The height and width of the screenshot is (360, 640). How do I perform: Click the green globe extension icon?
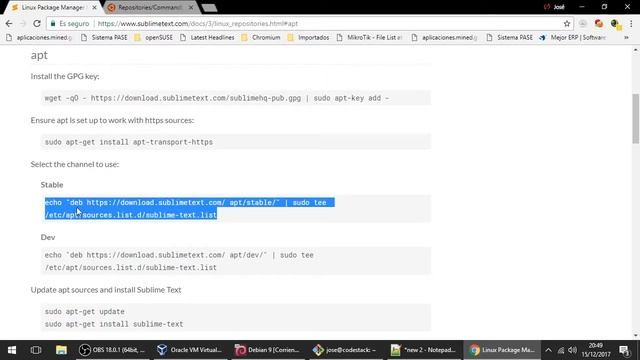(615, 24)
